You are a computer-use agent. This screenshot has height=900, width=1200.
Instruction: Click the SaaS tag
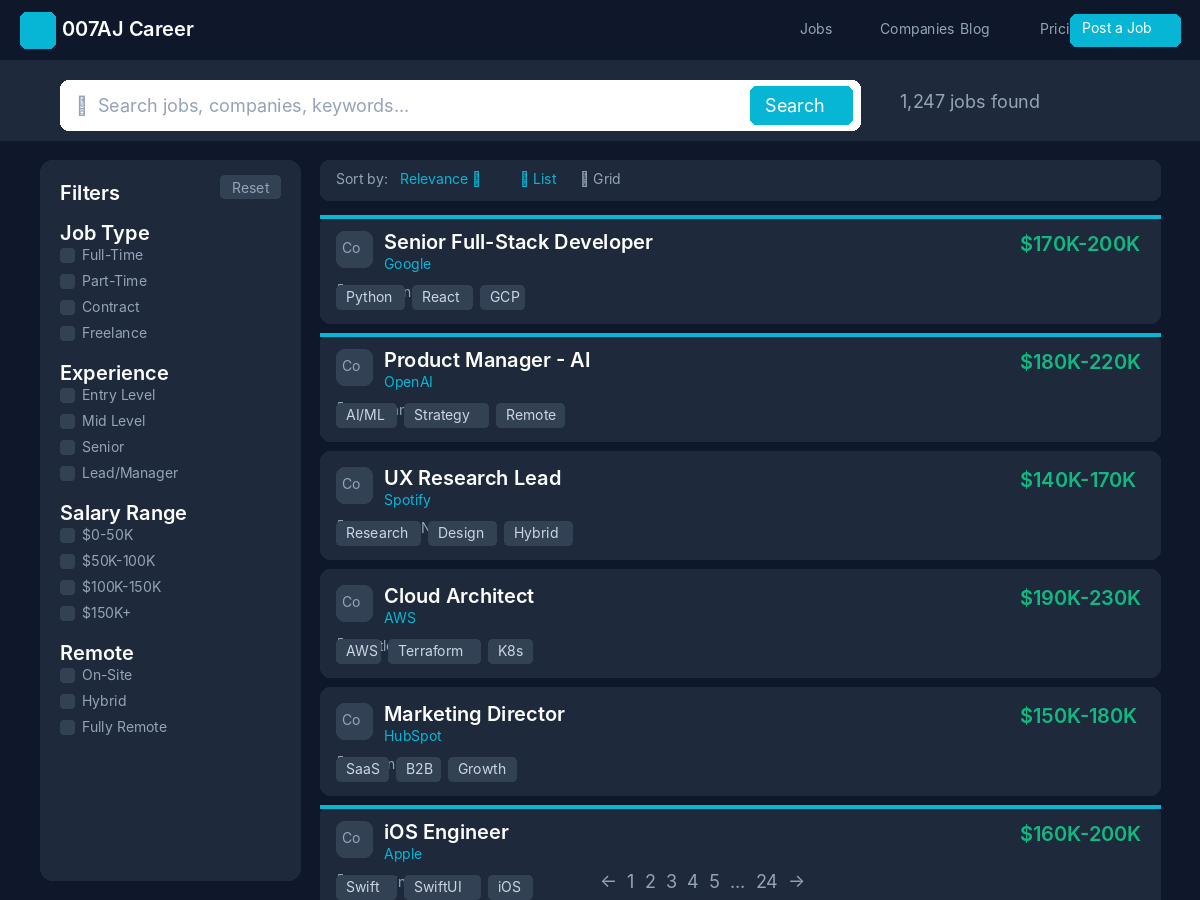pos(362,769)
